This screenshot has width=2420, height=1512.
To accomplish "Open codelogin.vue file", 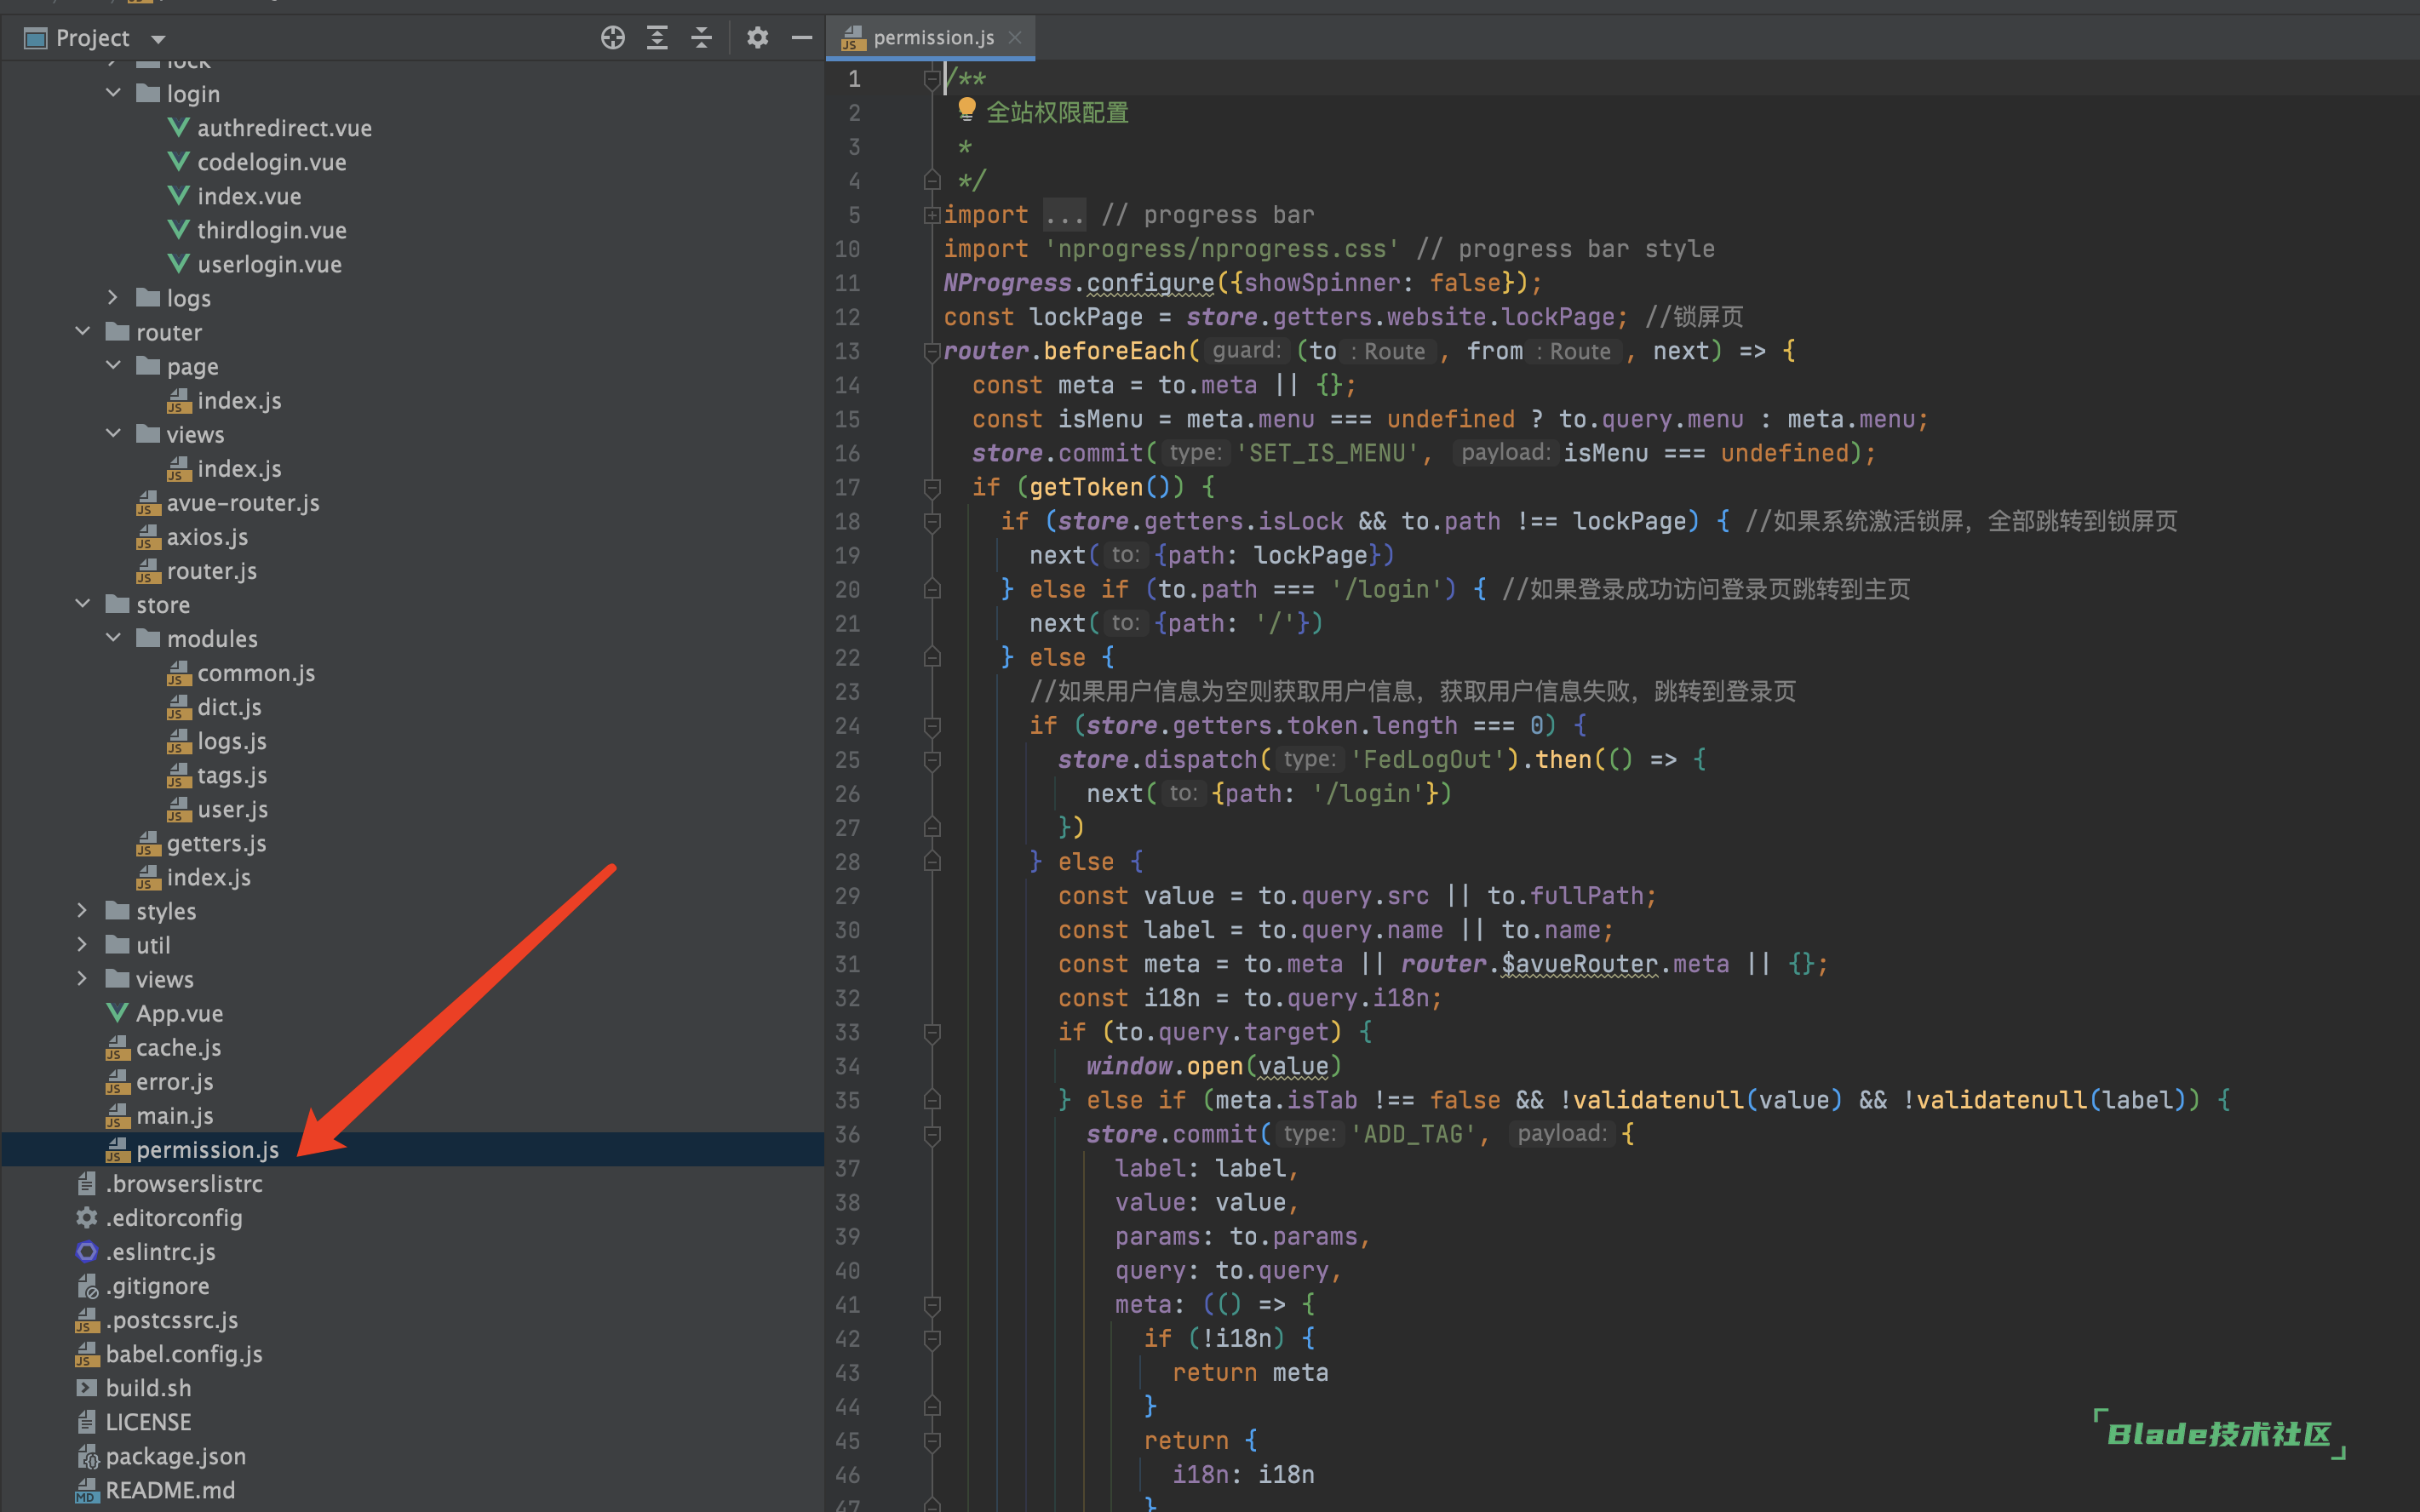I will point(271,162).
